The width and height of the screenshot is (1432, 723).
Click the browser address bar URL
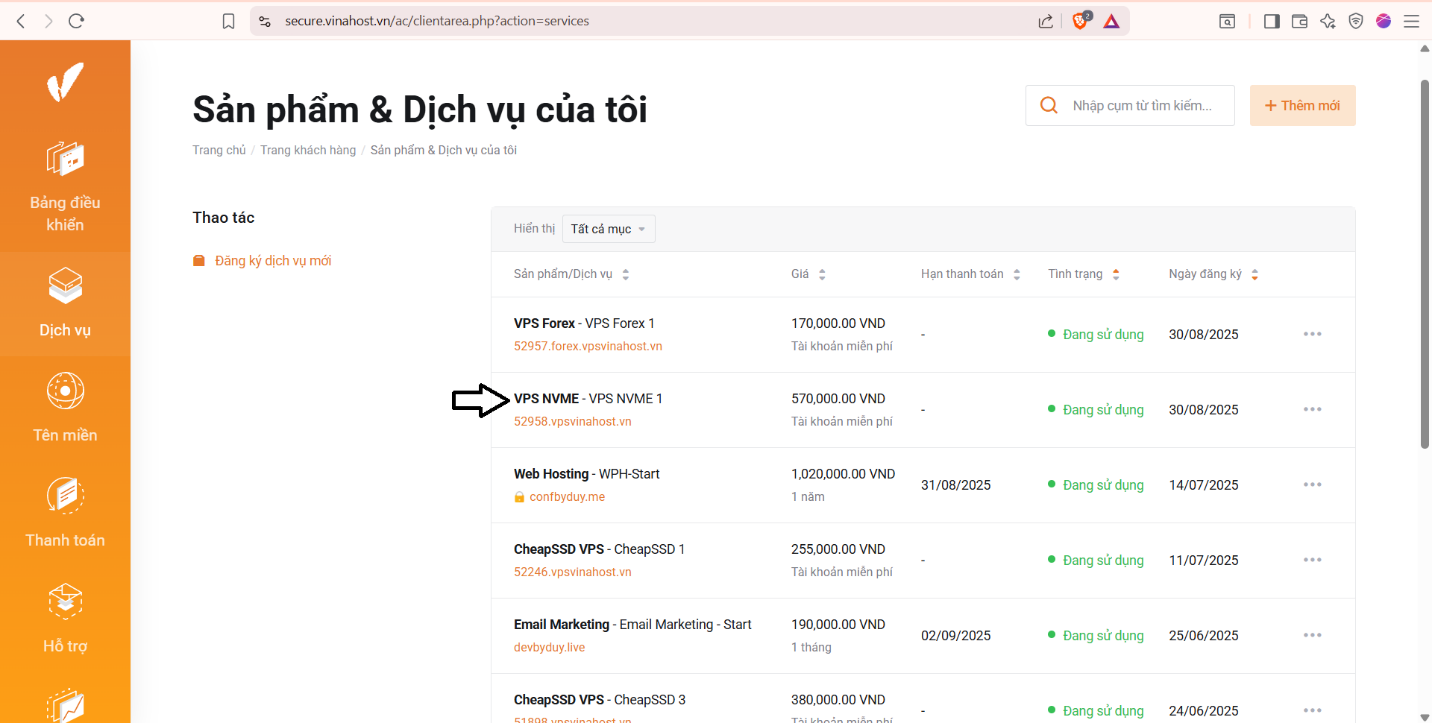point(437,21)
